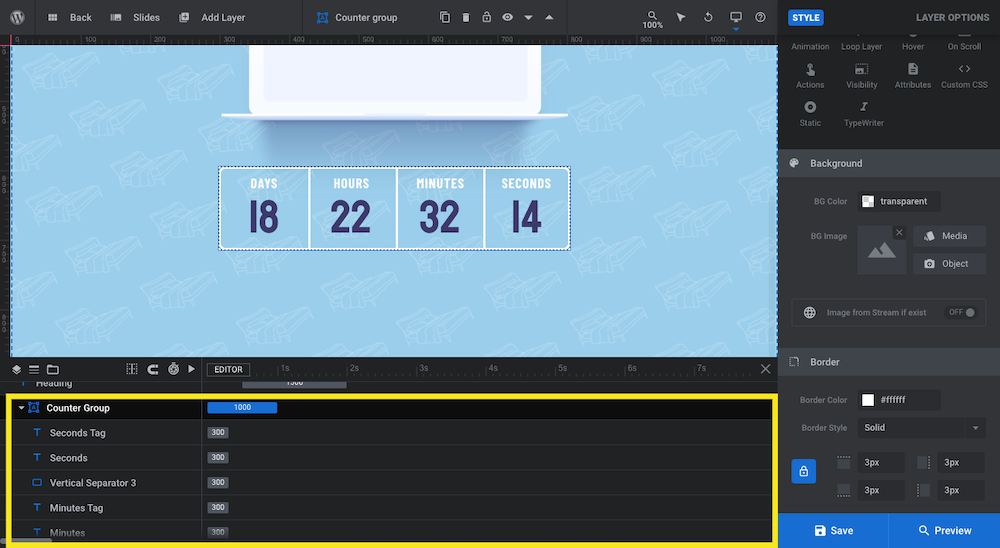Open the TypeWriter settings icon

point(864,114)
